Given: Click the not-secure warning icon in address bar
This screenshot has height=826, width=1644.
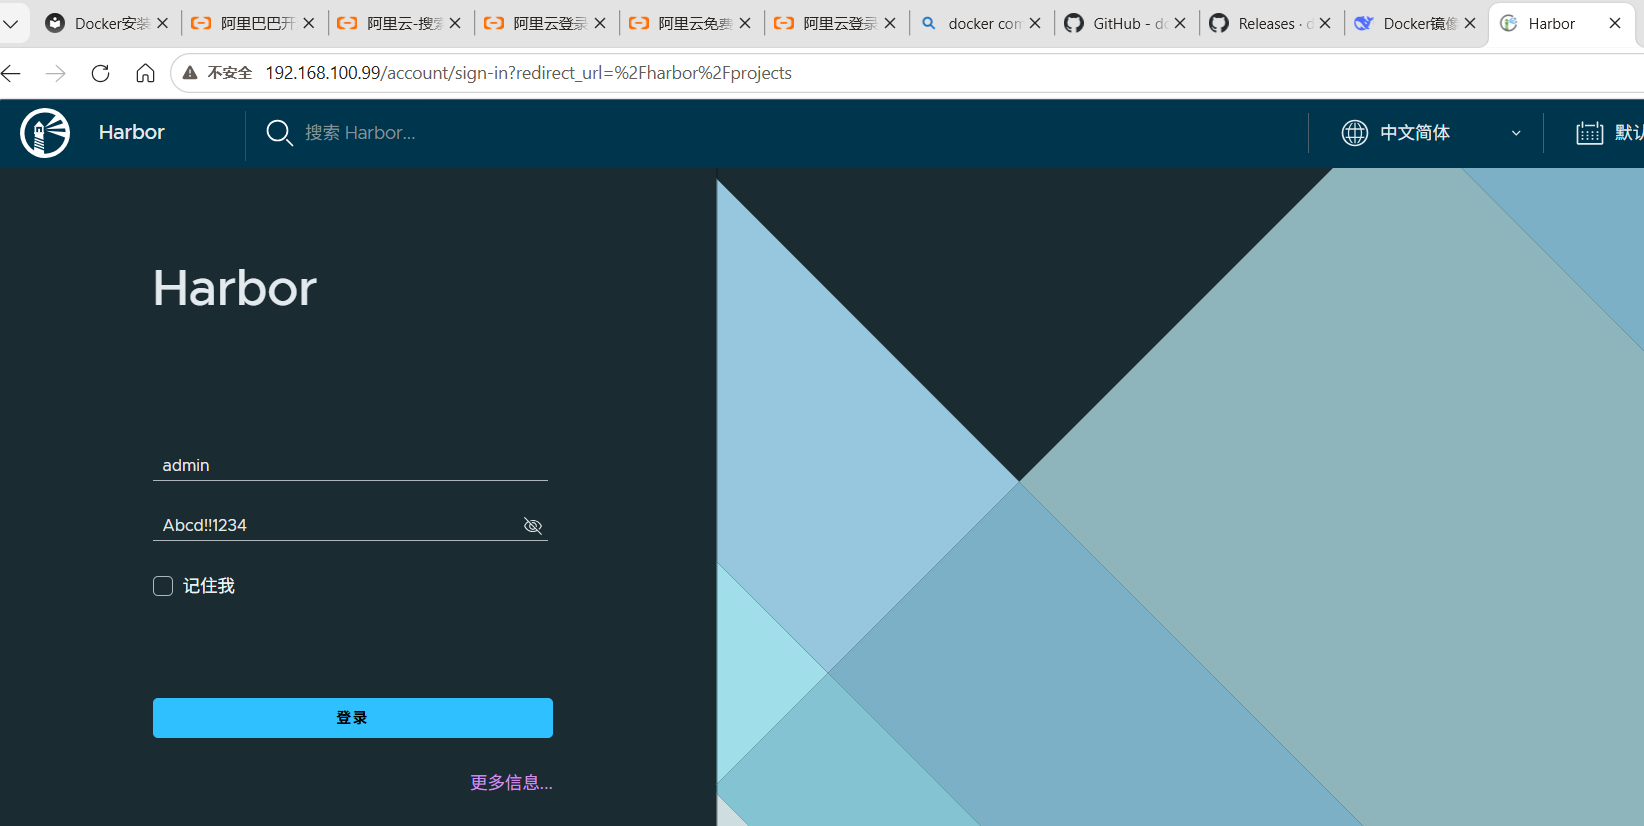Looking at the screenshot, I should (x=190, y=73).
